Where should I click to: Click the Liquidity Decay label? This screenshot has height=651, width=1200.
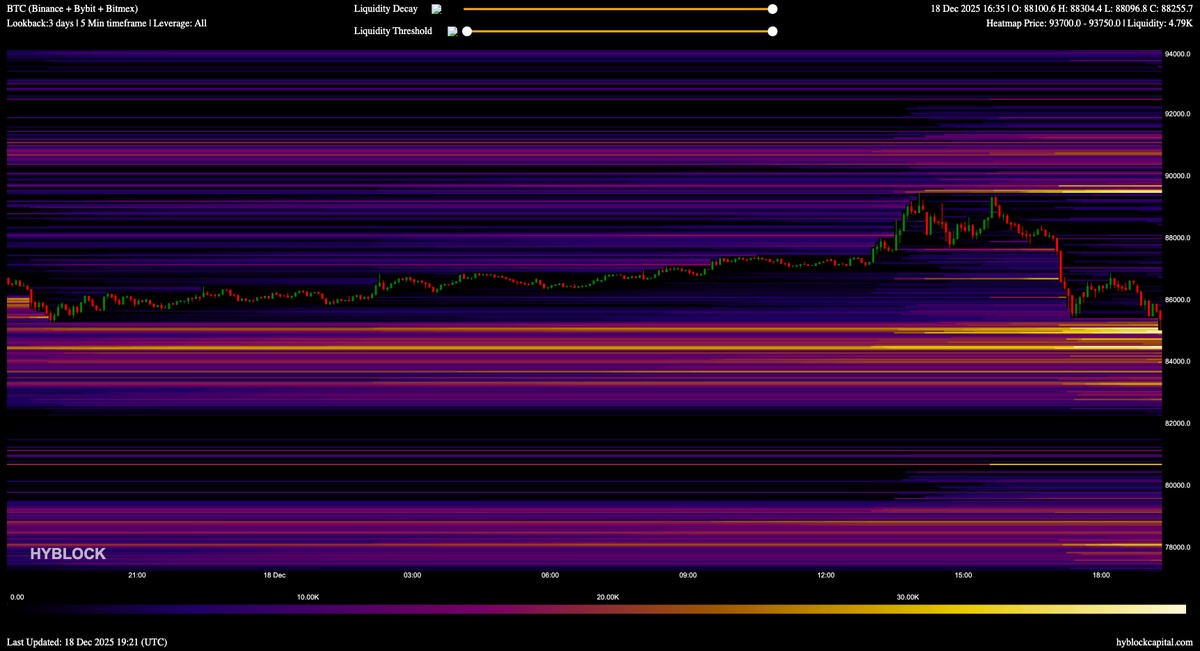386,9
